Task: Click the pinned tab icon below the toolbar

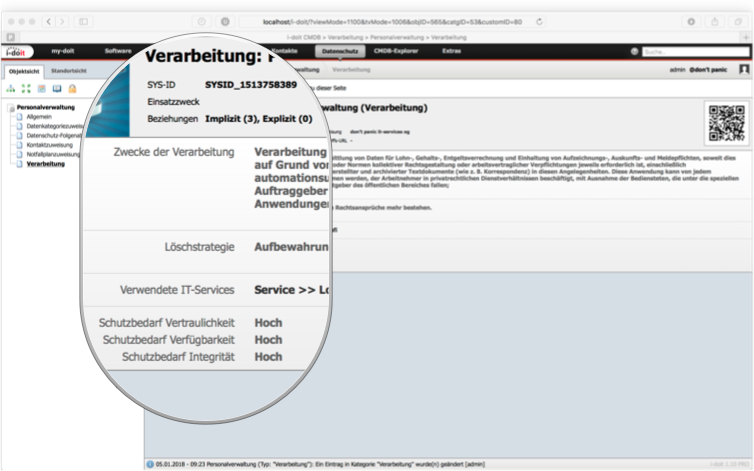Action: coord(11,37)
